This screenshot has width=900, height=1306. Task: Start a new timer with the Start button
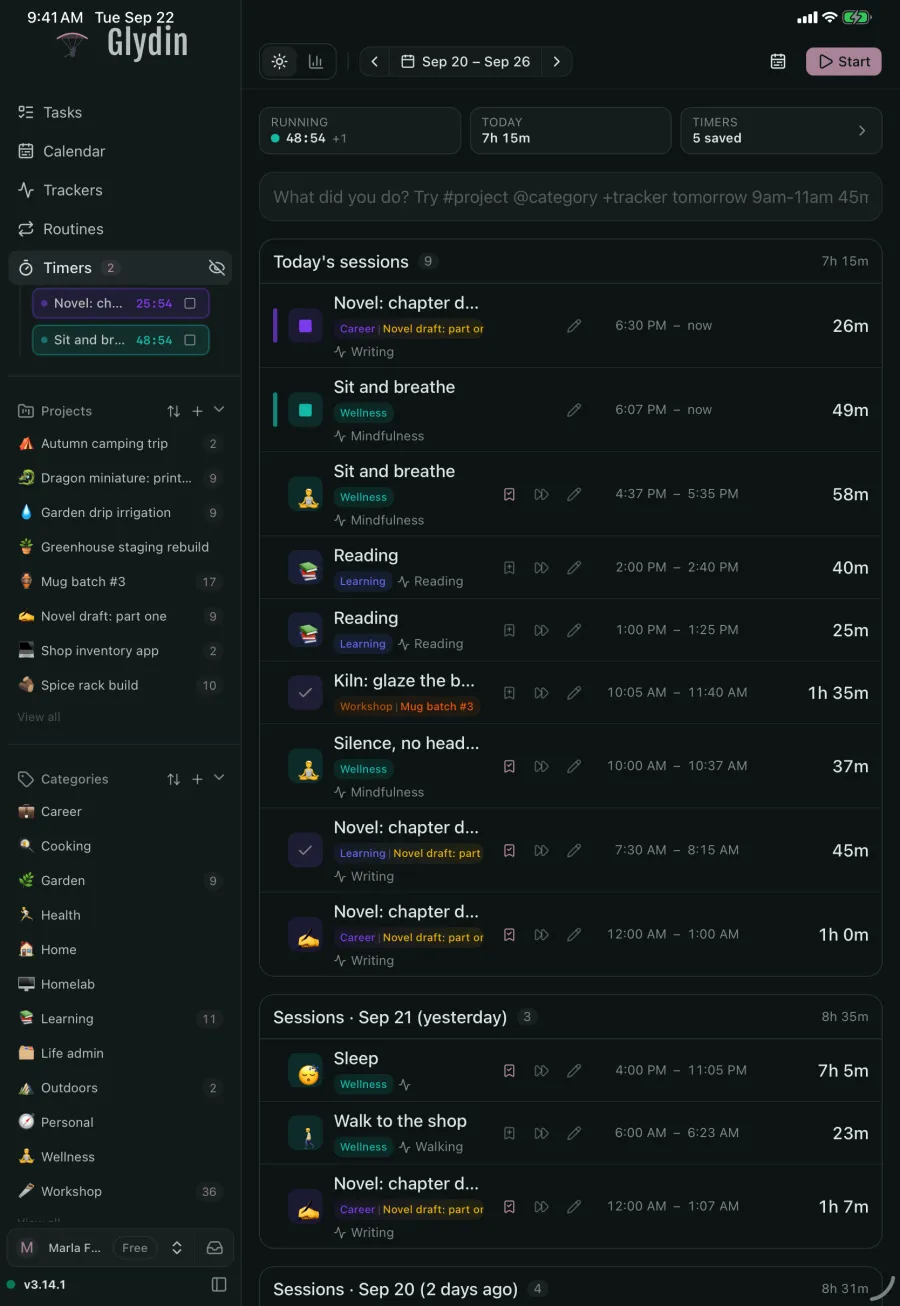844,61
